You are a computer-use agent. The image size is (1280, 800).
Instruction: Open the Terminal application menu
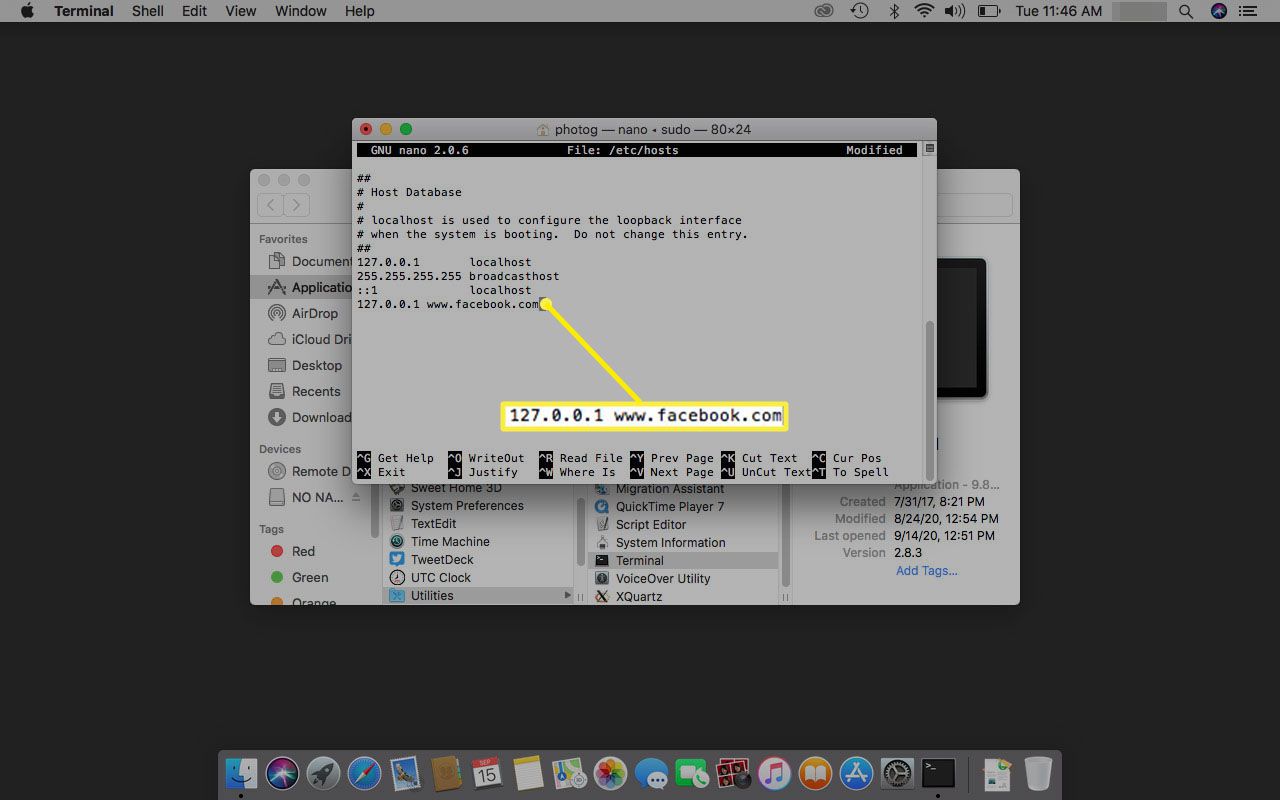[x=84, y=11]
